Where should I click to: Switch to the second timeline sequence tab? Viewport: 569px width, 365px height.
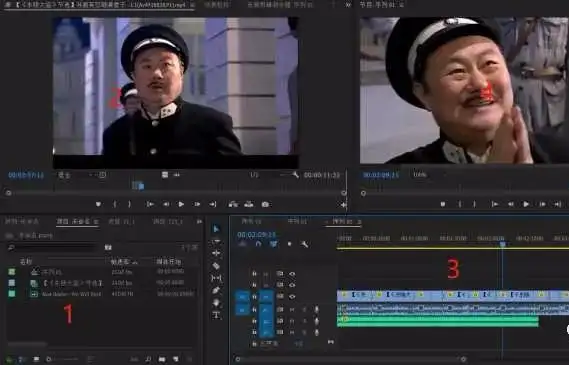point(297,221)
